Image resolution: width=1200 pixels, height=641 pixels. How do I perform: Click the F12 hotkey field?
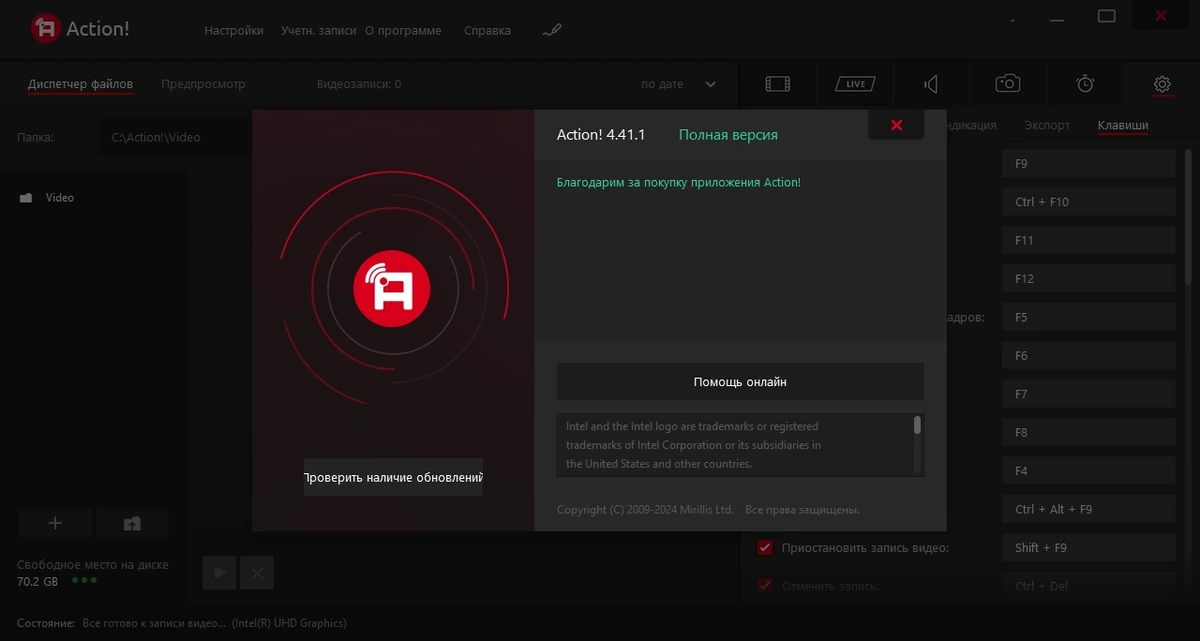(x=1089, y=279)
